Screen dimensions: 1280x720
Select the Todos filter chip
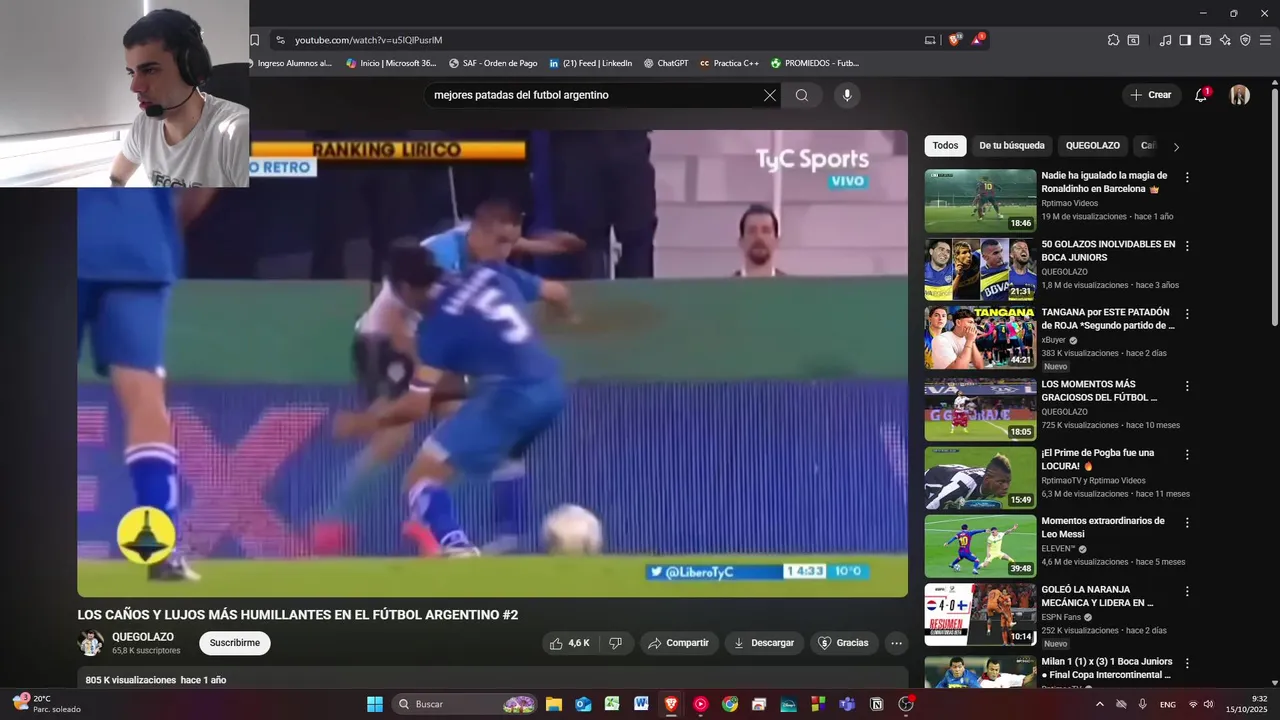(x=945, y=146)
